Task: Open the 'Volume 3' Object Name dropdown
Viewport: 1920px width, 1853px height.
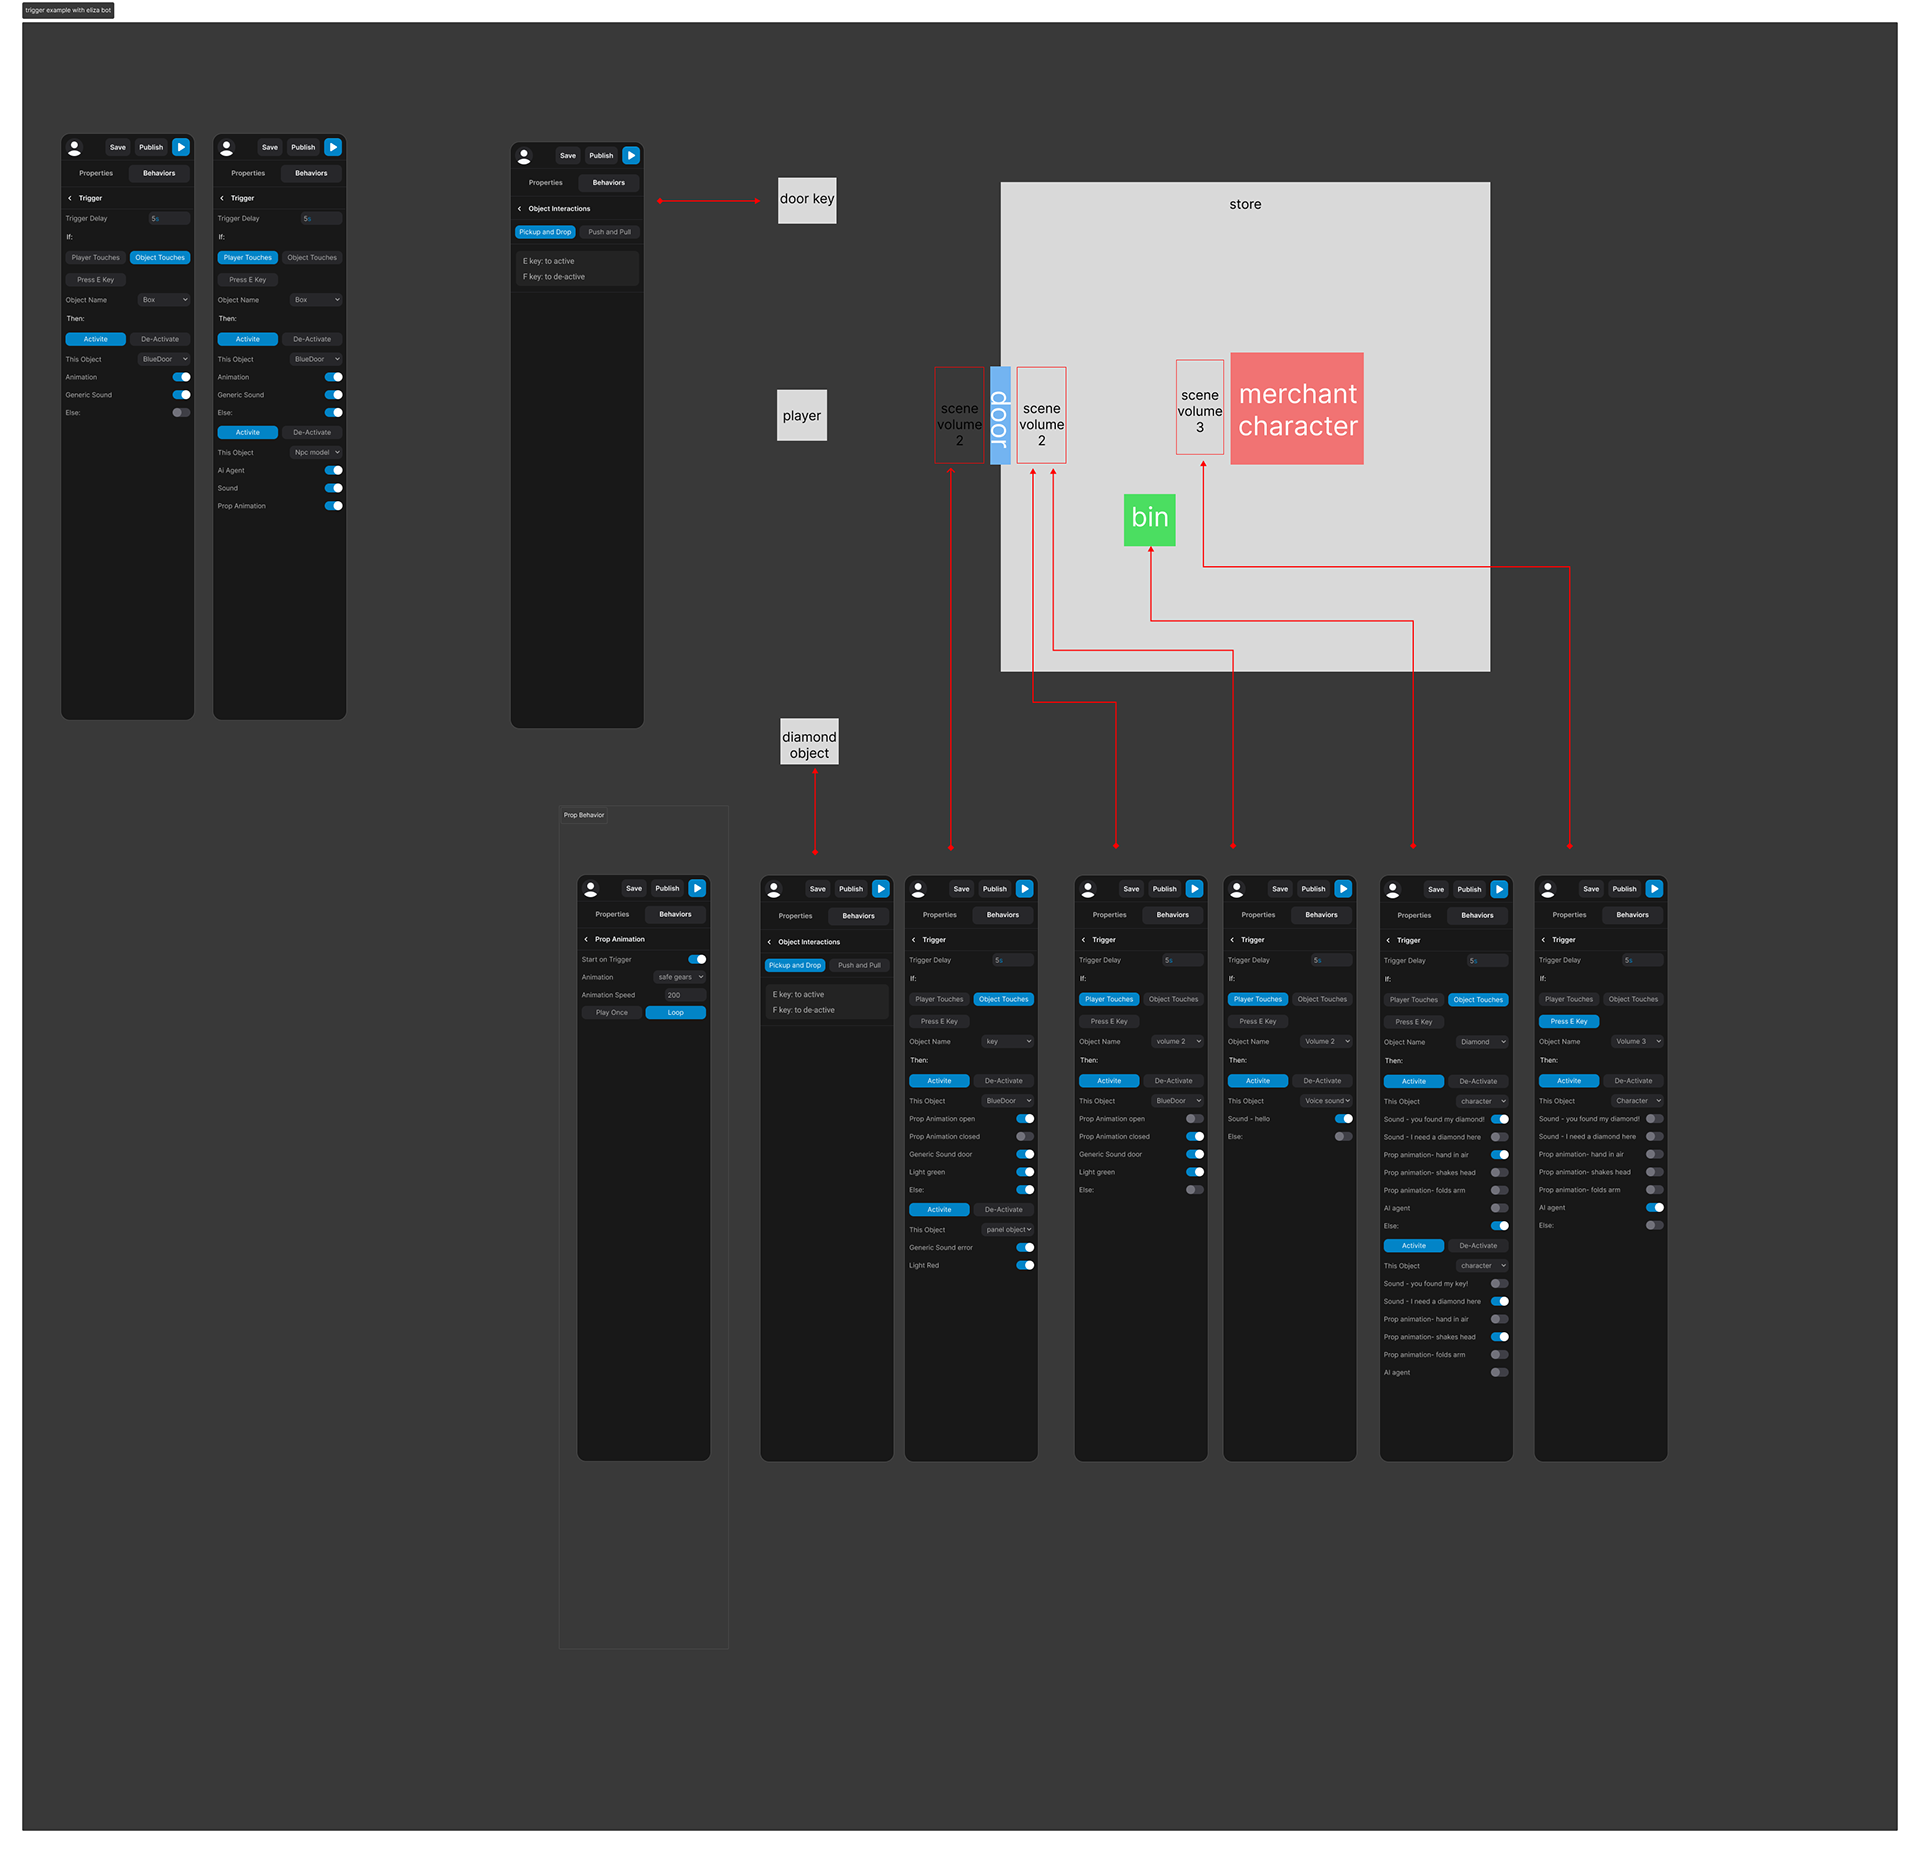Action: coord(1637,1042)
